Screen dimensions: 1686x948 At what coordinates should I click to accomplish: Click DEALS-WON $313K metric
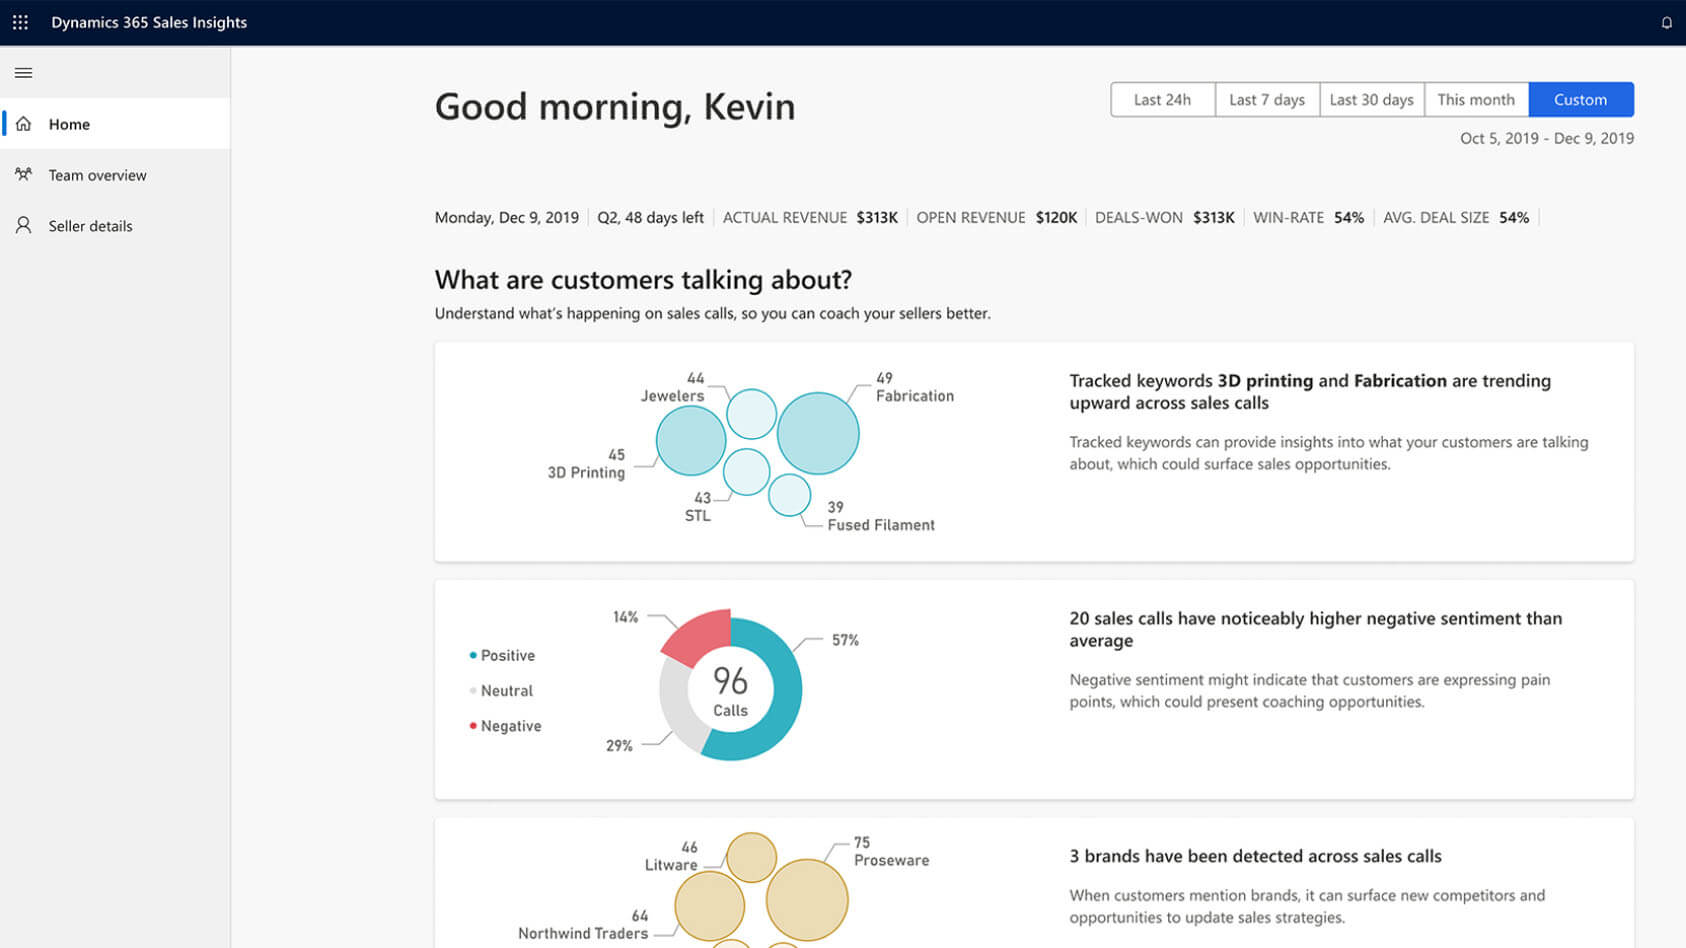[1165, 218]
